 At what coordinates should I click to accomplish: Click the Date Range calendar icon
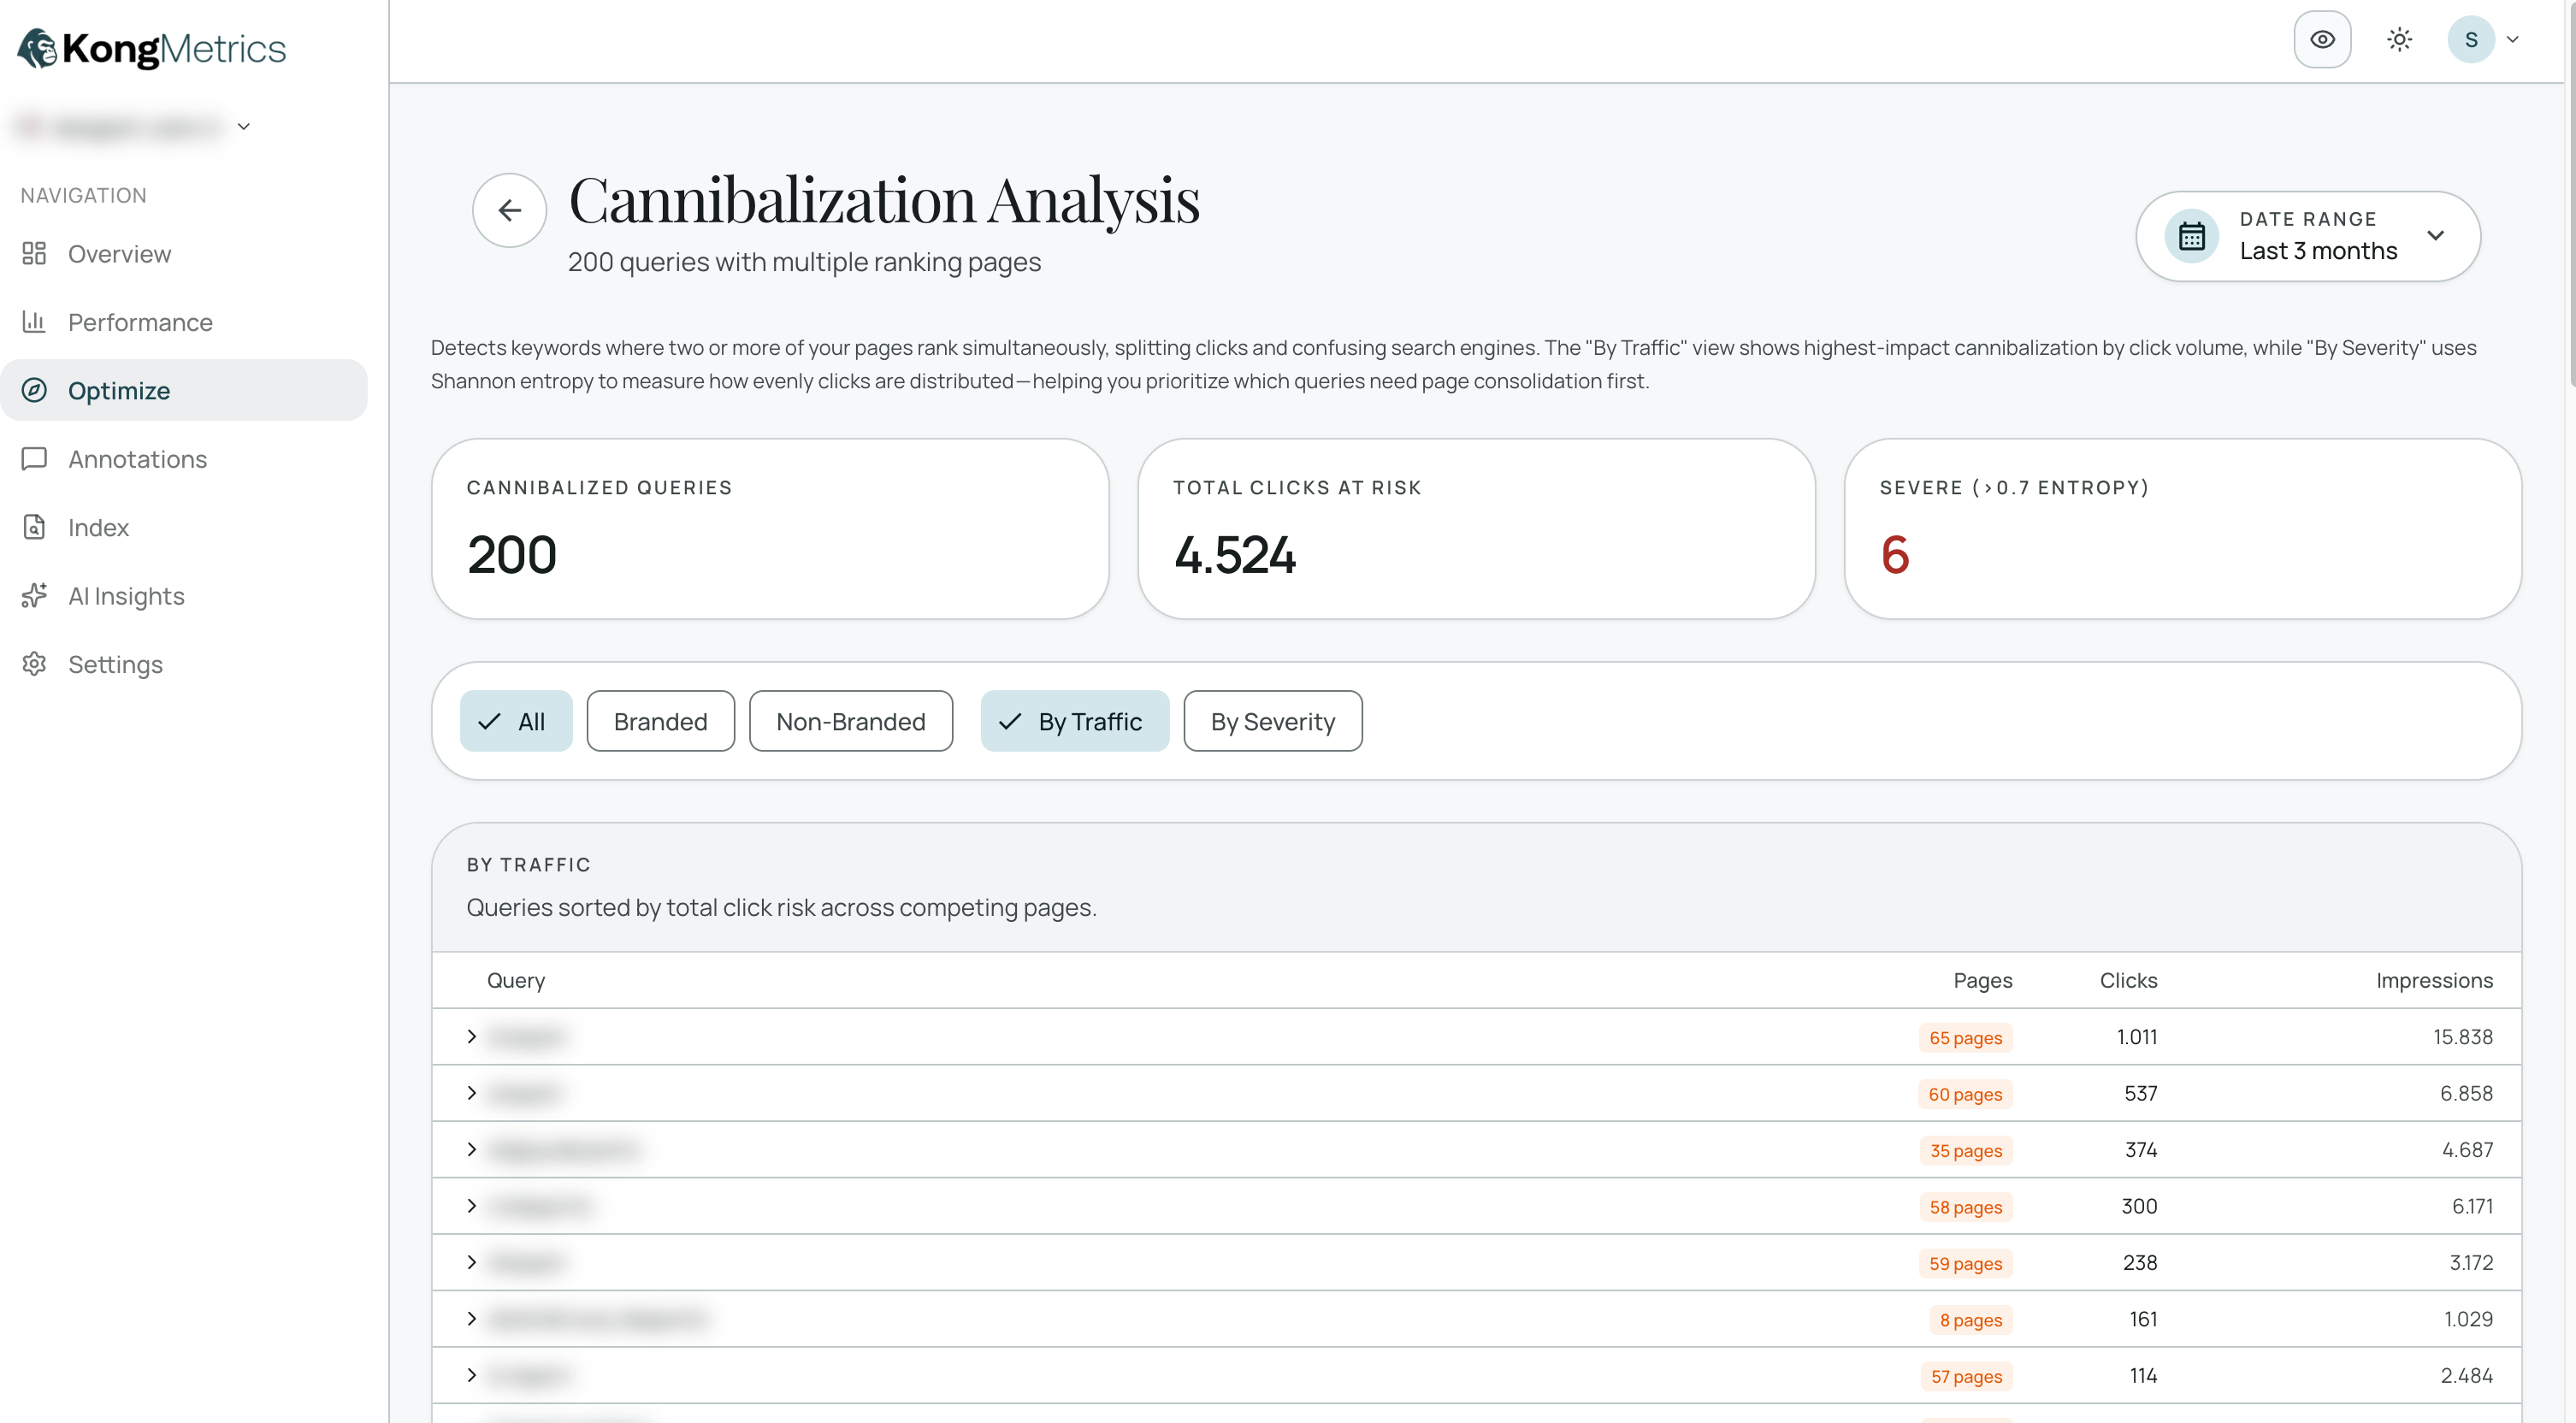[x=2191, y=236]
